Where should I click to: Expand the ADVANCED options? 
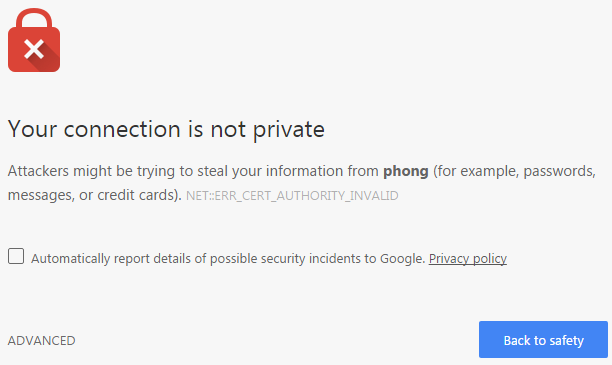tap(41, 340)
